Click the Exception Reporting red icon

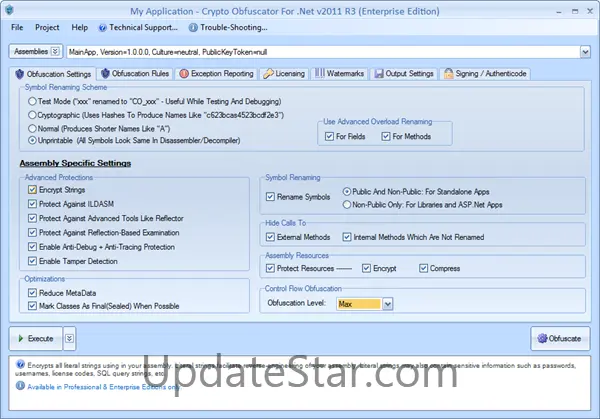coord(184,73)
